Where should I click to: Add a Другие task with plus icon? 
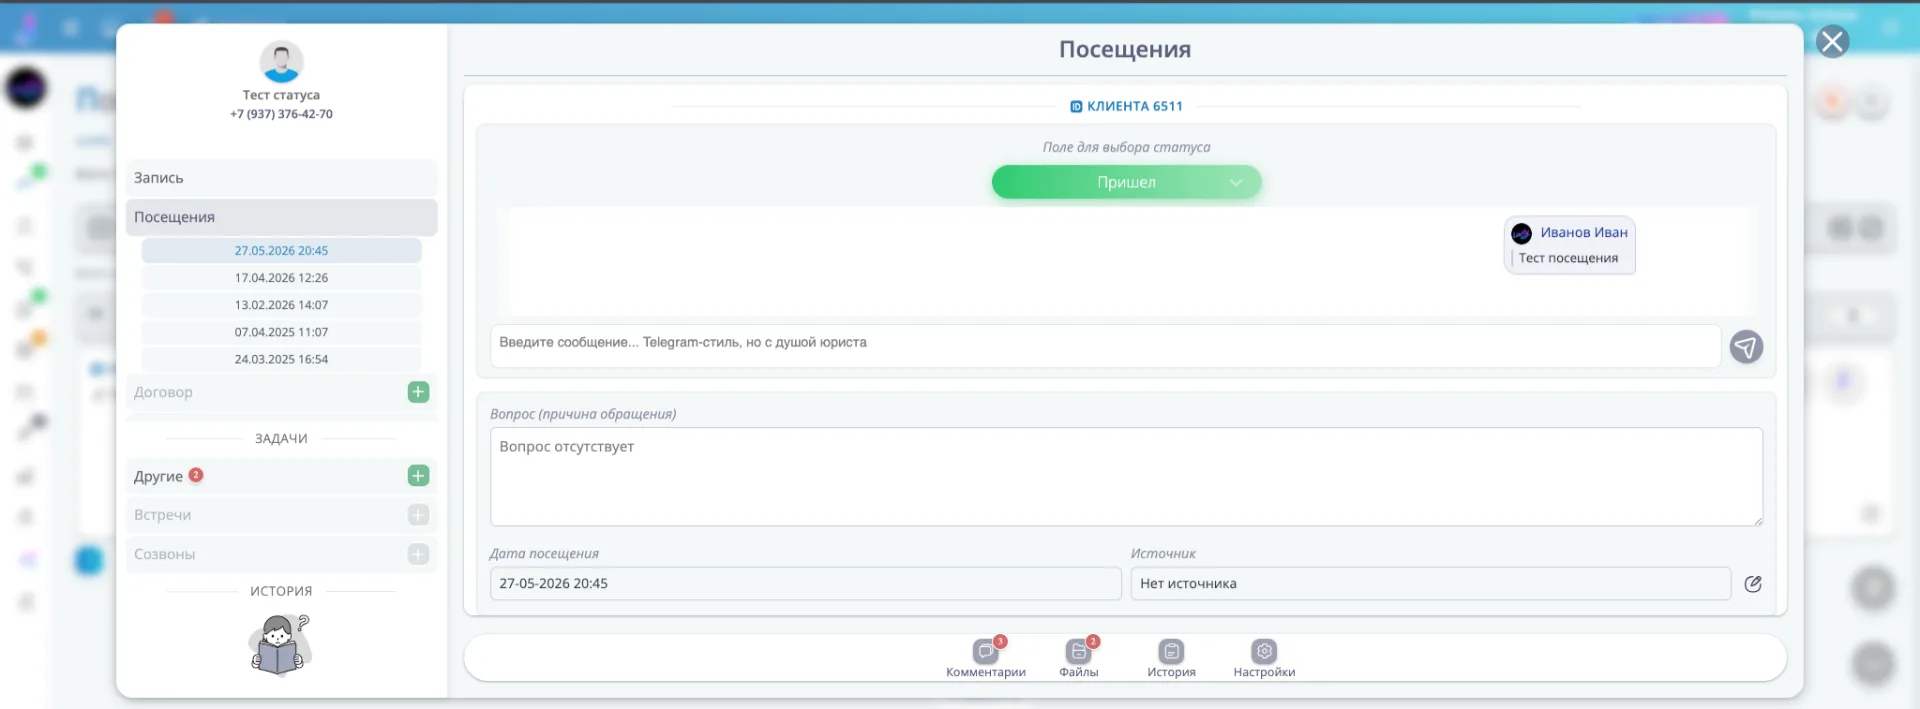tap(418, 476)
